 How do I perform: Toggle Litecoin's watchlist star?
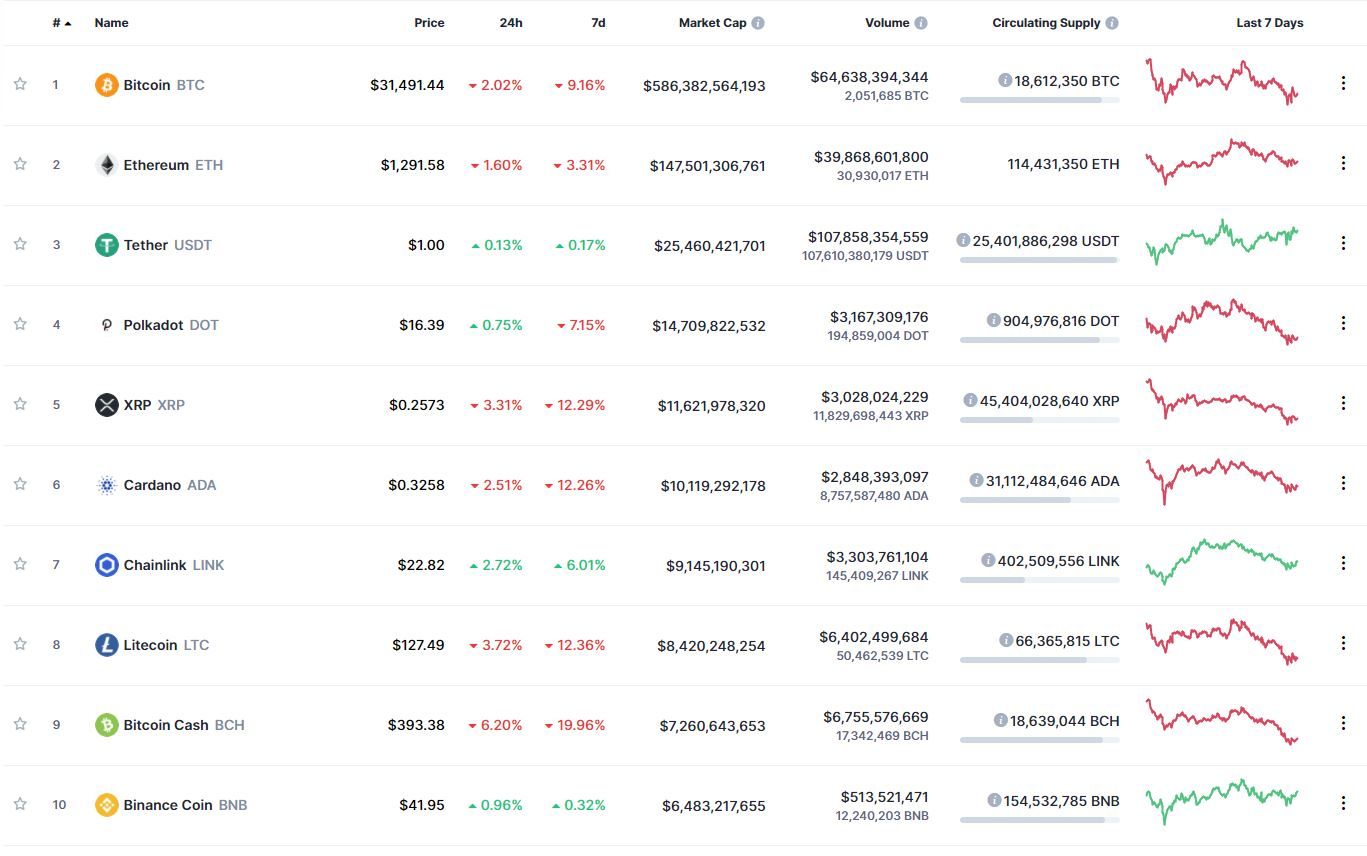coord(20,644)
